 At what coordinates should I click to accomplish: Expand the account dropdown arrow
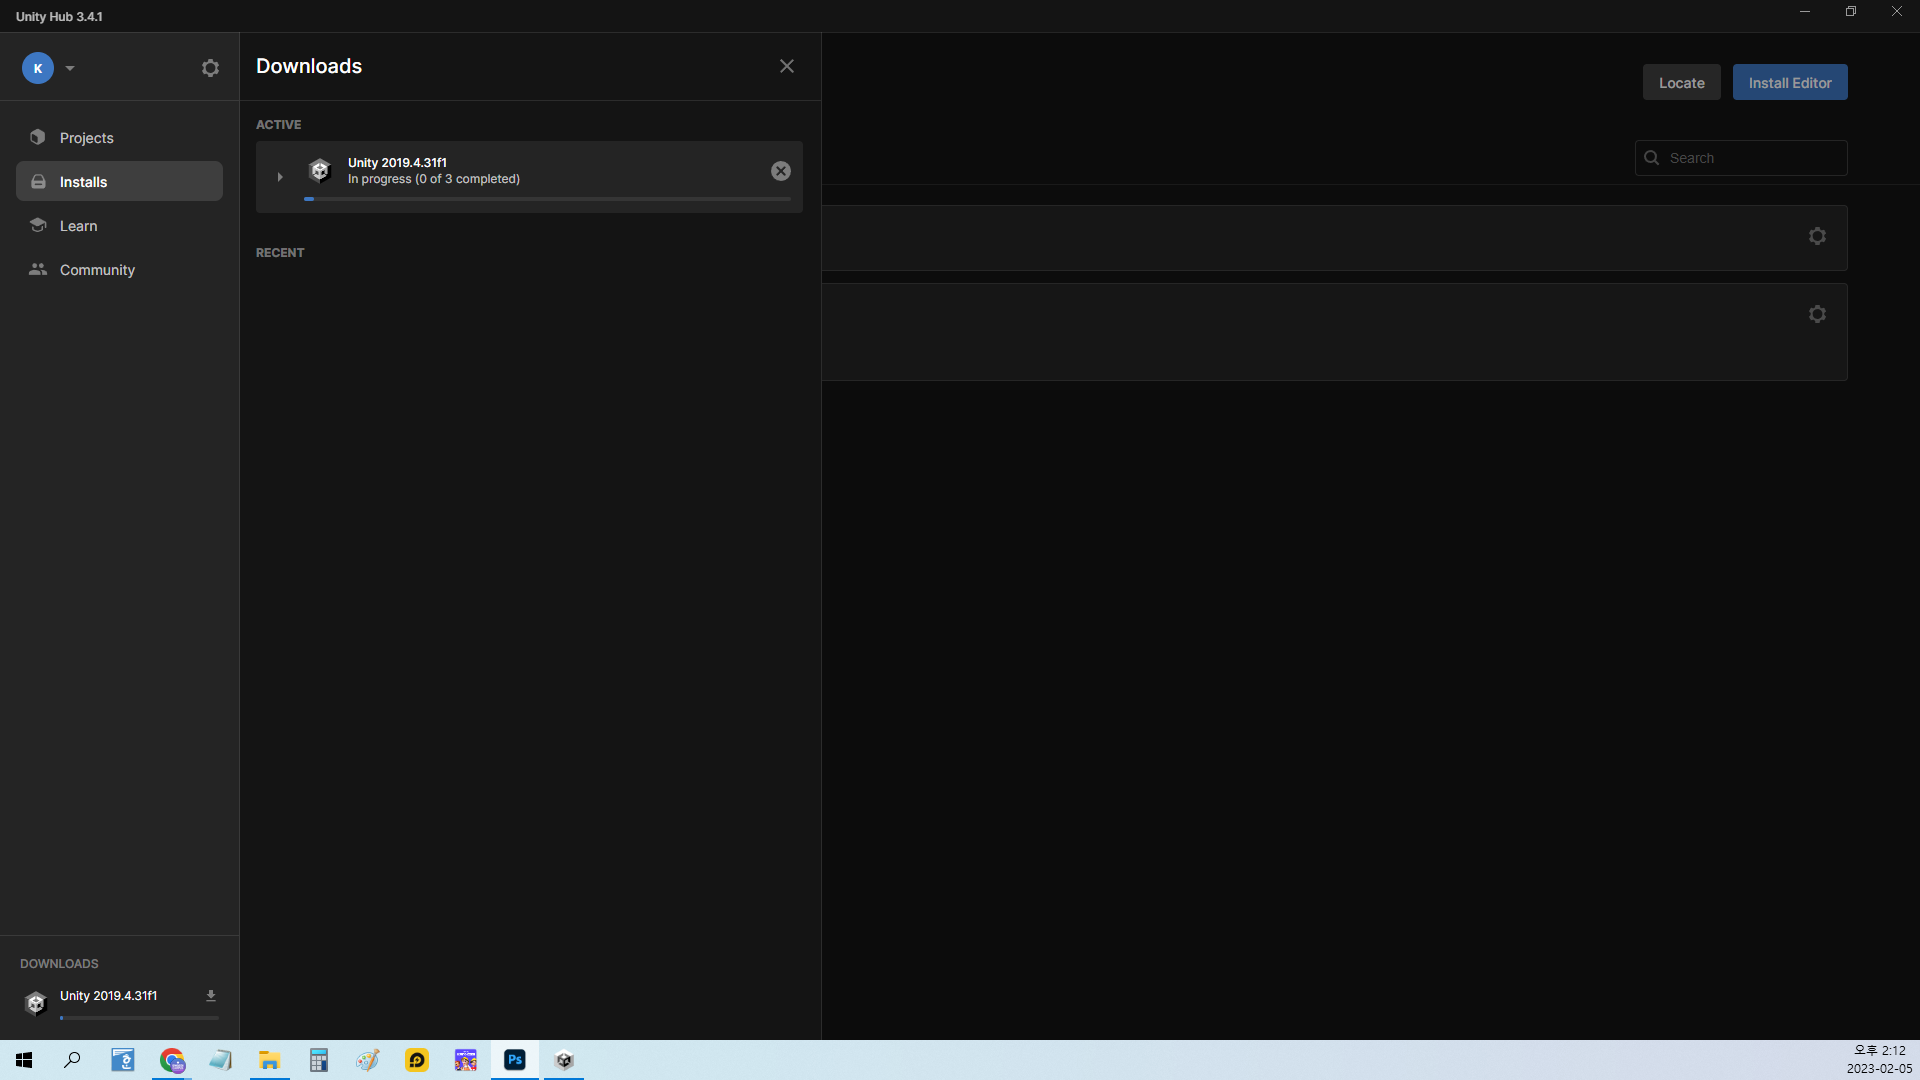click(70, 68)
